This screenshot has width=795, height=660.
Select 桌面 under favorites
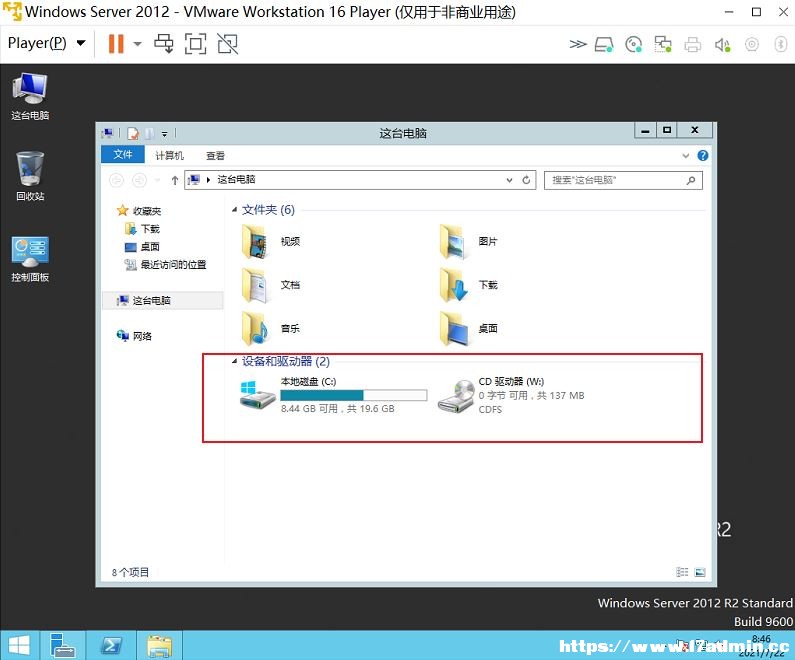(142, 247)
